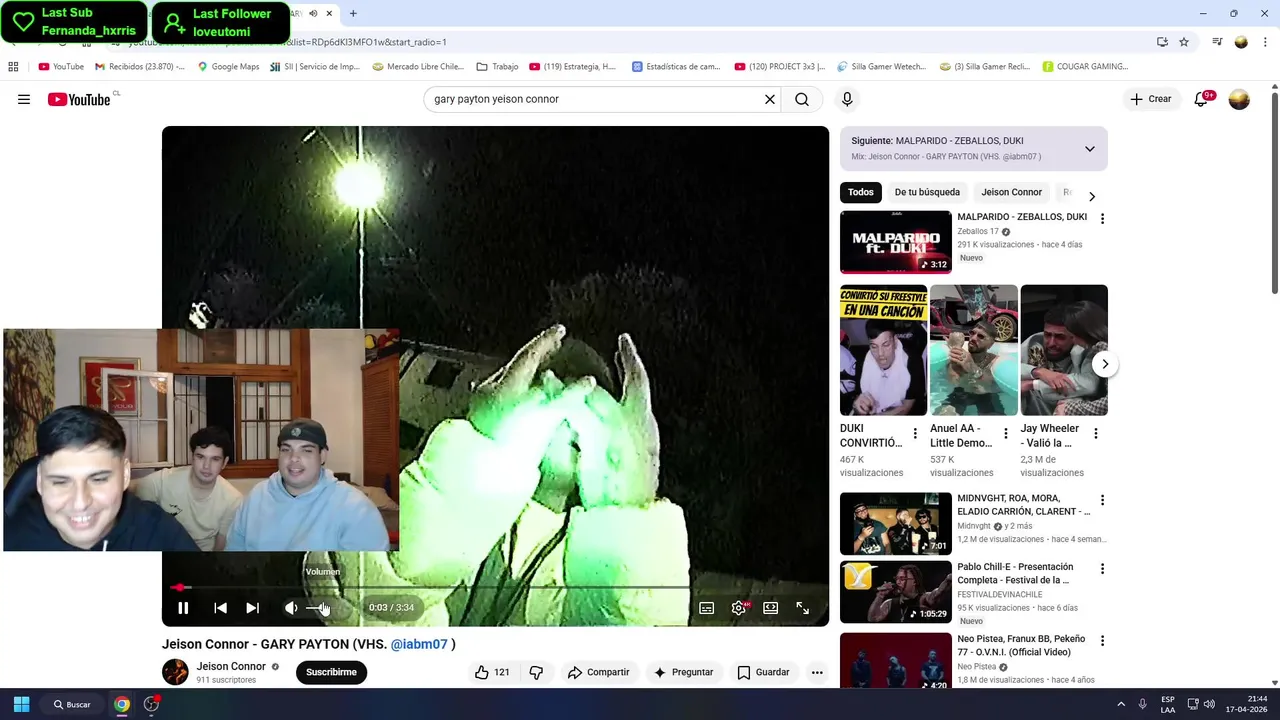Mute the video volume speaker icon

291,608
